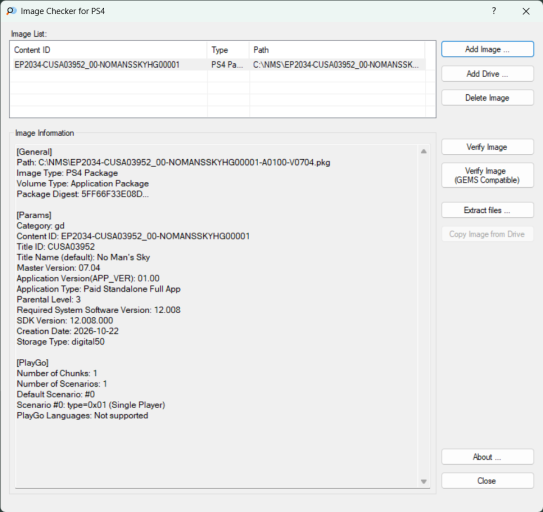The image size is (543, 512).
Task: Sort by Content ID column header
Action: point(109,50)
